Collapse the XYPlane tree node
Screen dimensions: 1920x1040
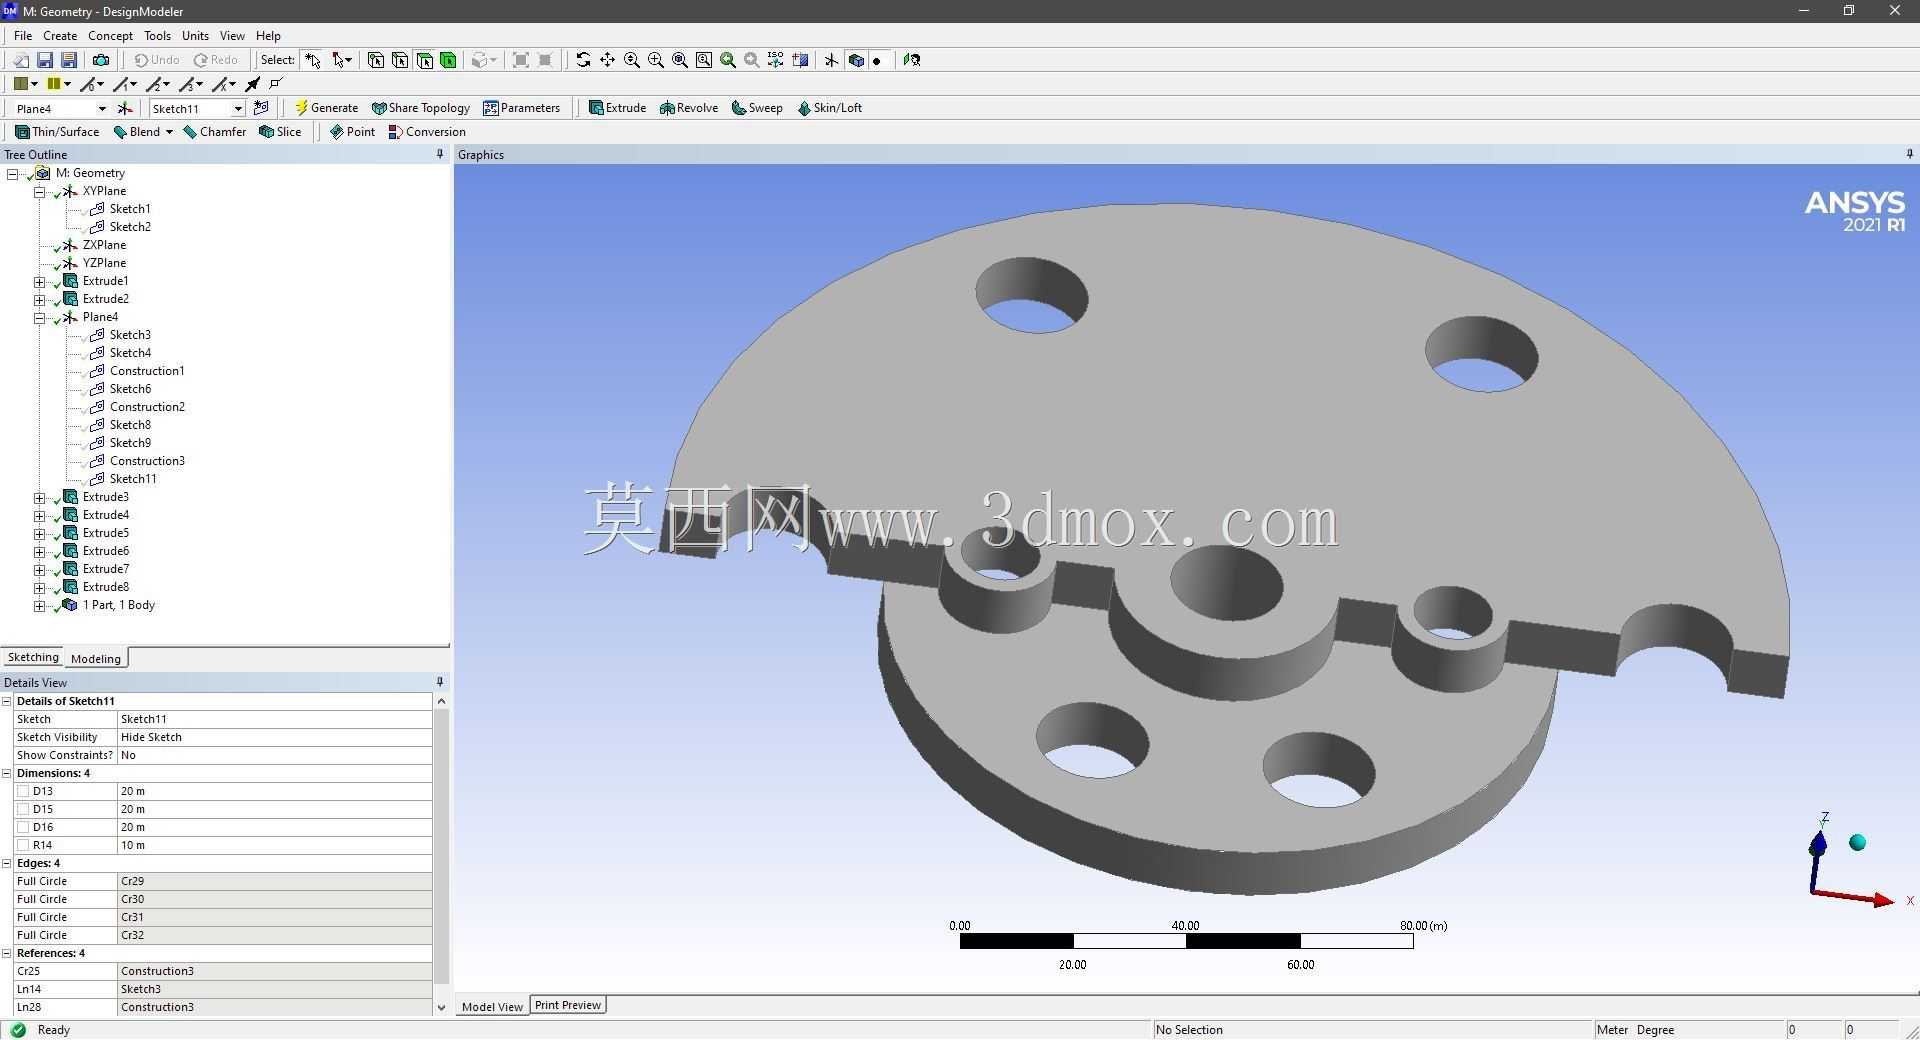pyautogui.click(x=40, y=192)
